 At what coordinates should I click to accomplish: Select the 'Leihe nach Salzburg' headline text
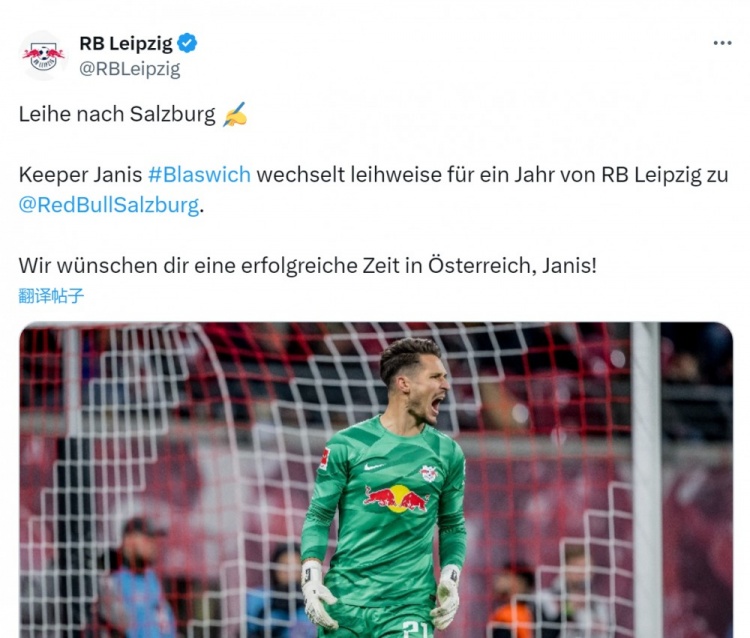click(x=117, y=114)
